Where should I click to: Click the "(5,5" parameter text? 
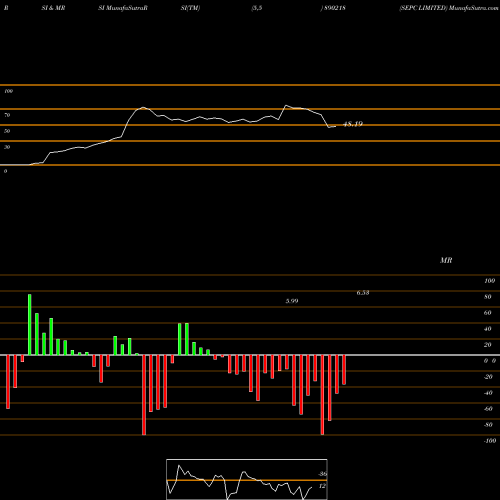tap(257, 8)
